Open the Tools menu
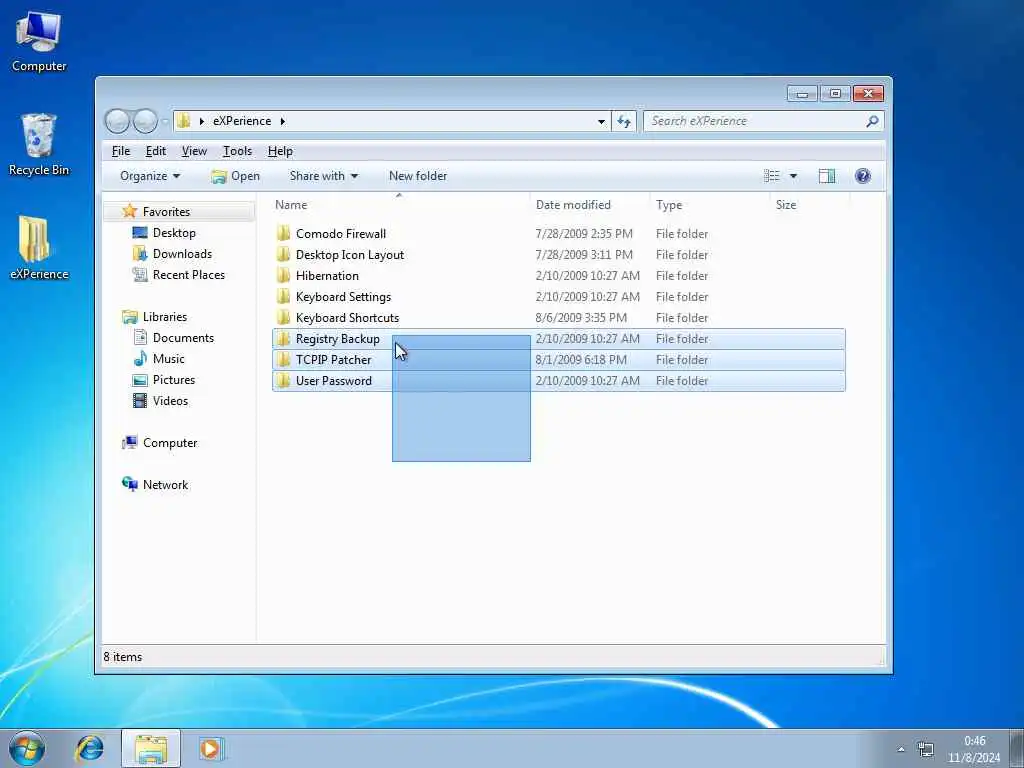Image resolution: width=1024 pixels, height=768 pixels. point(237,151)
